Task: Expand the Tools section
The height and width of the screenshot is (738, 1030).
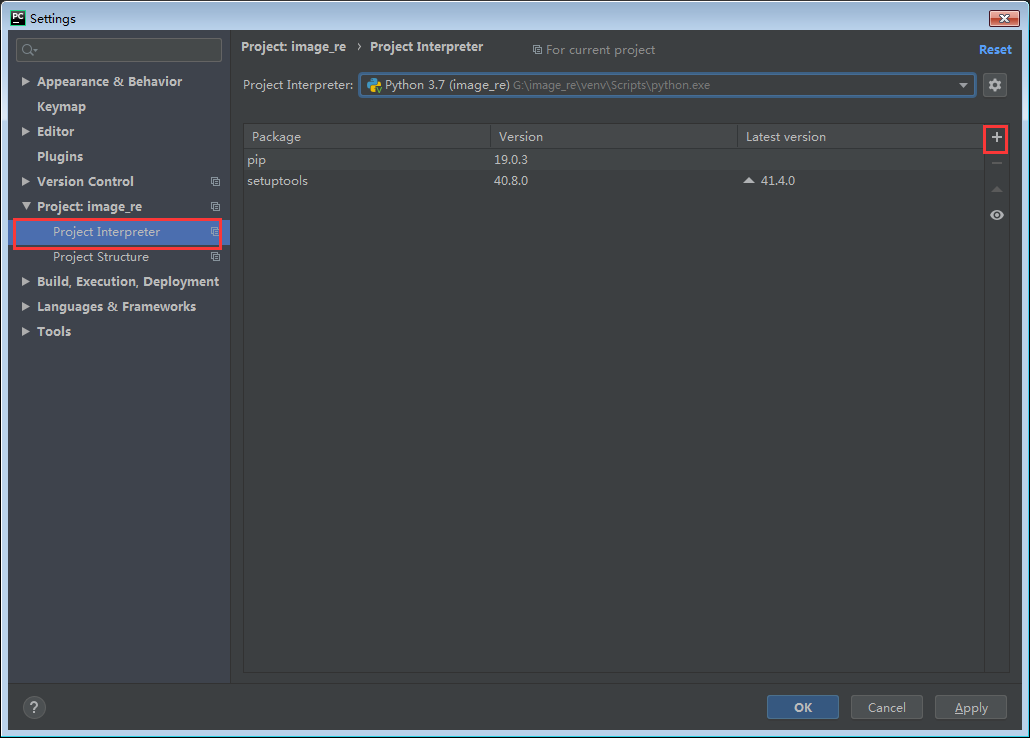Action: pos(26,331)
